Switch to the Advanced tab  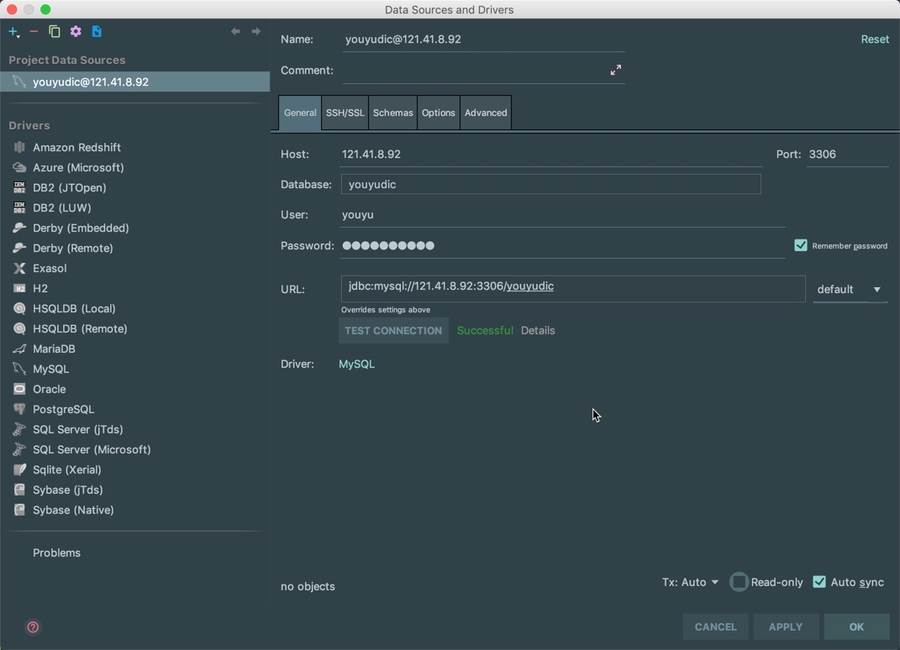pos(486,113)
